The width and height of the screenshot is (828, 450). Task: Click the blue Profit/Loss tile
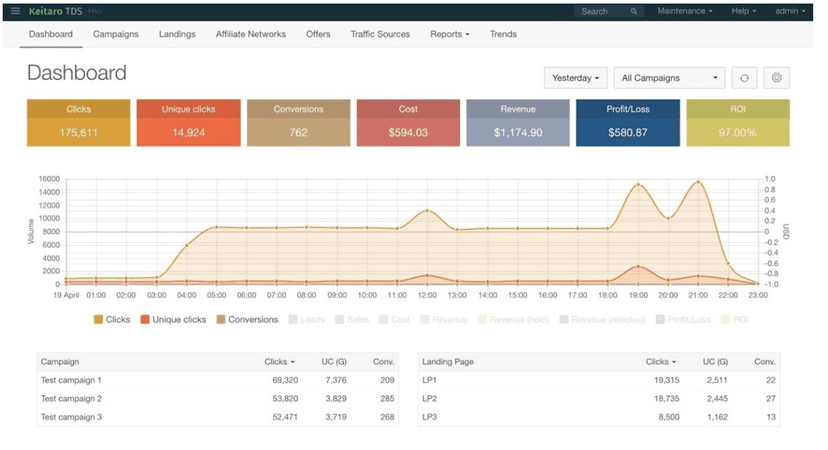[628, 123]
